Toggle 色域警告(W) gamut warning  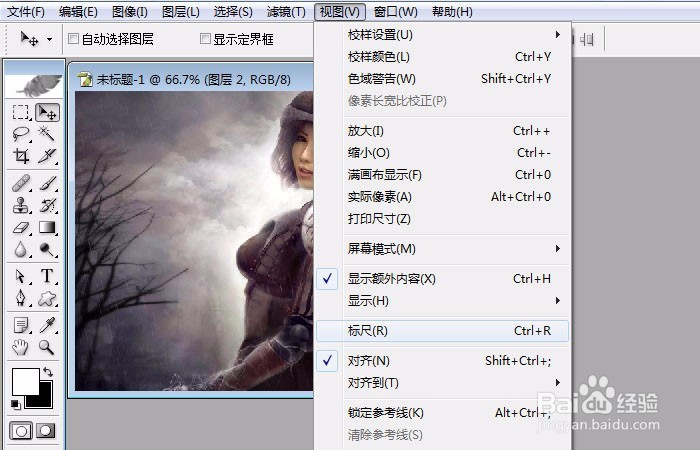442,79
